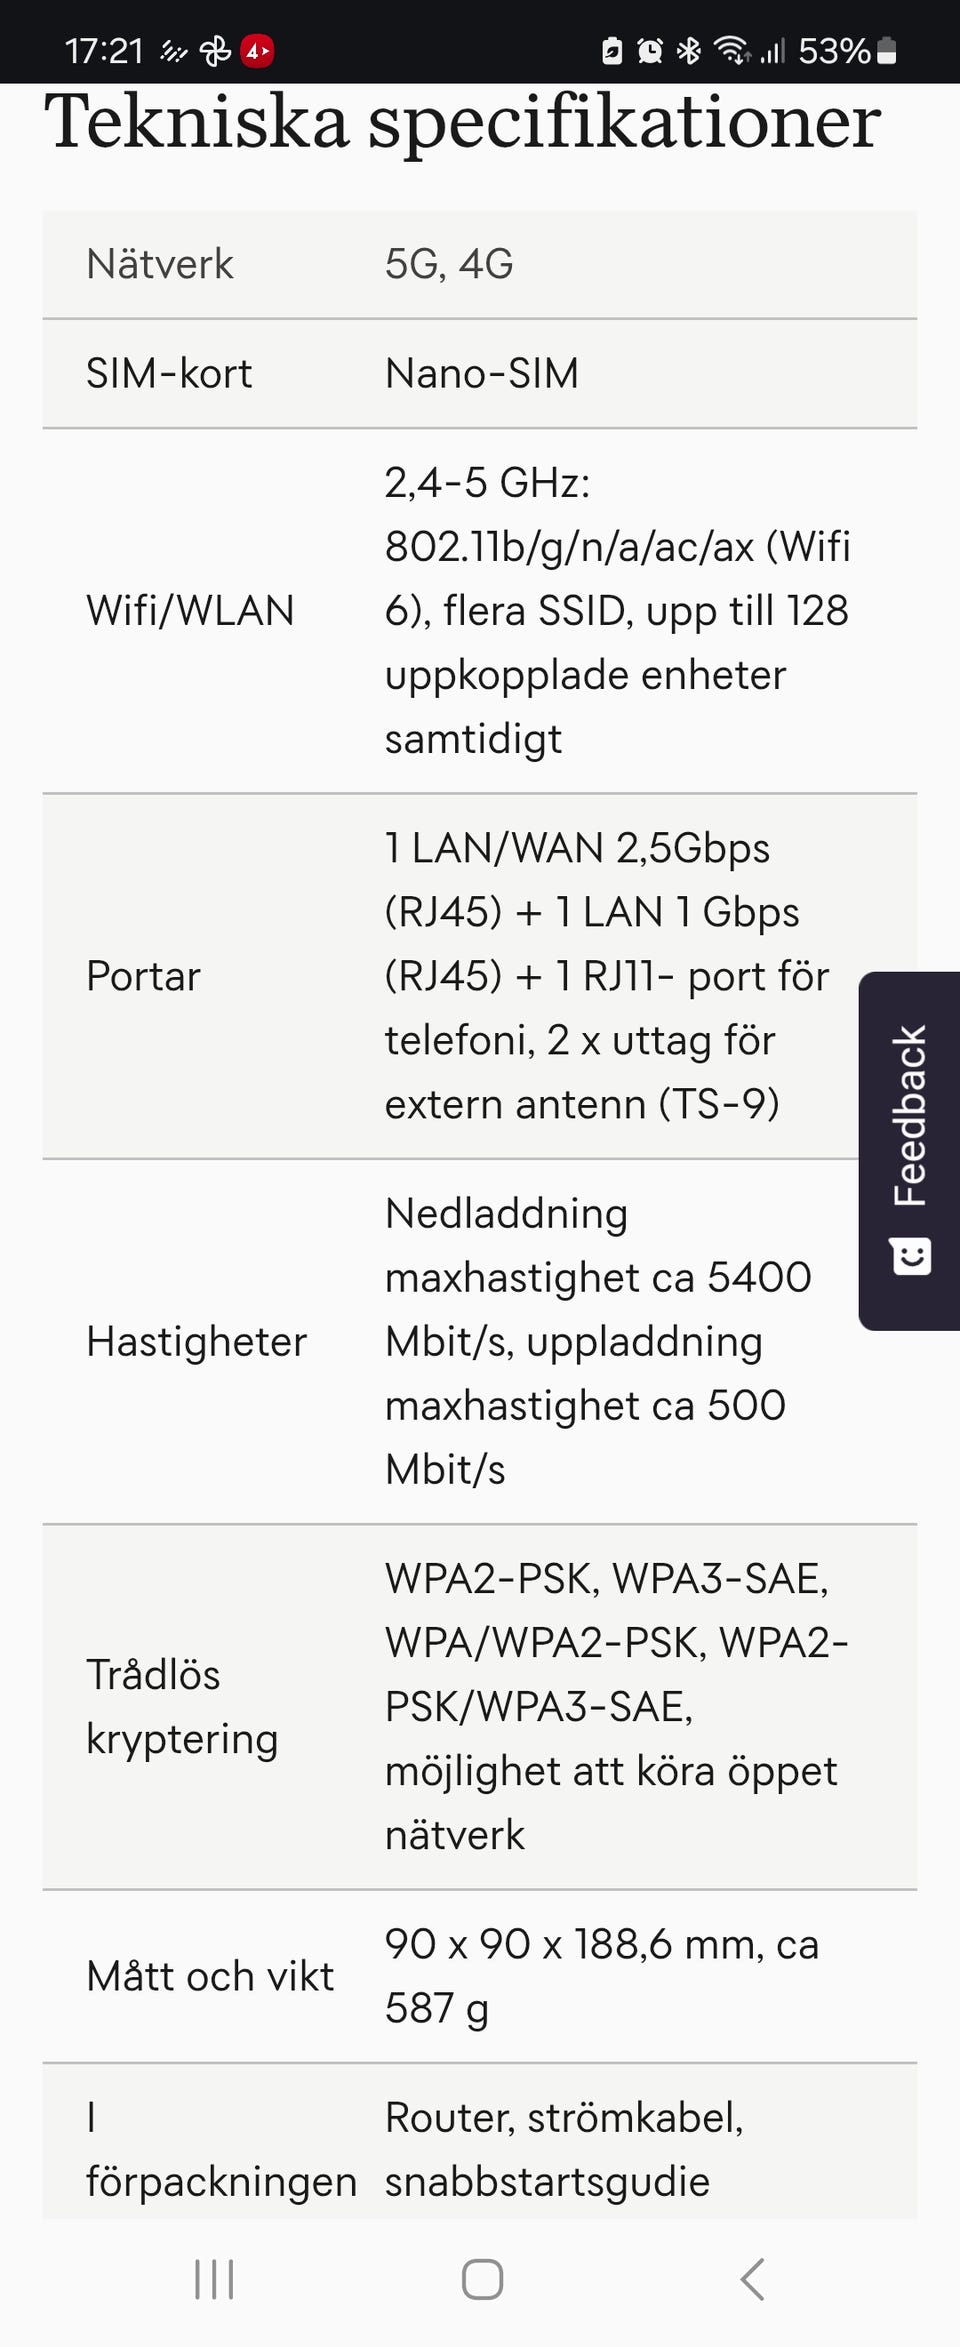Select the Nätverk row value 5G, 4G
Screen dimensions: 960x2347
[x=449, y=265]
